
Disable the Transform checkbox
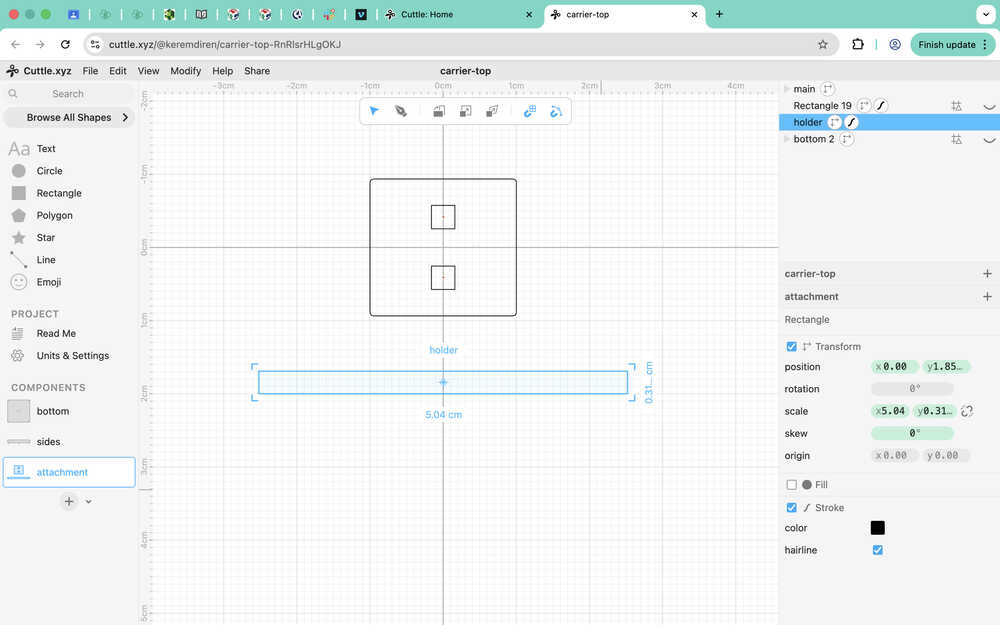click(x=791, y=346)
